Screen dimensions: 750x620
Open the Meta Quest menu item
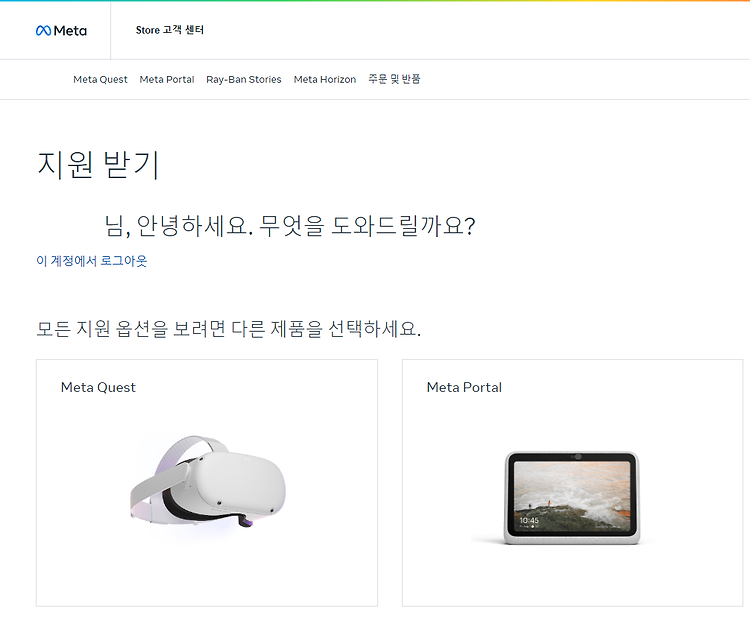coord(100,79)
